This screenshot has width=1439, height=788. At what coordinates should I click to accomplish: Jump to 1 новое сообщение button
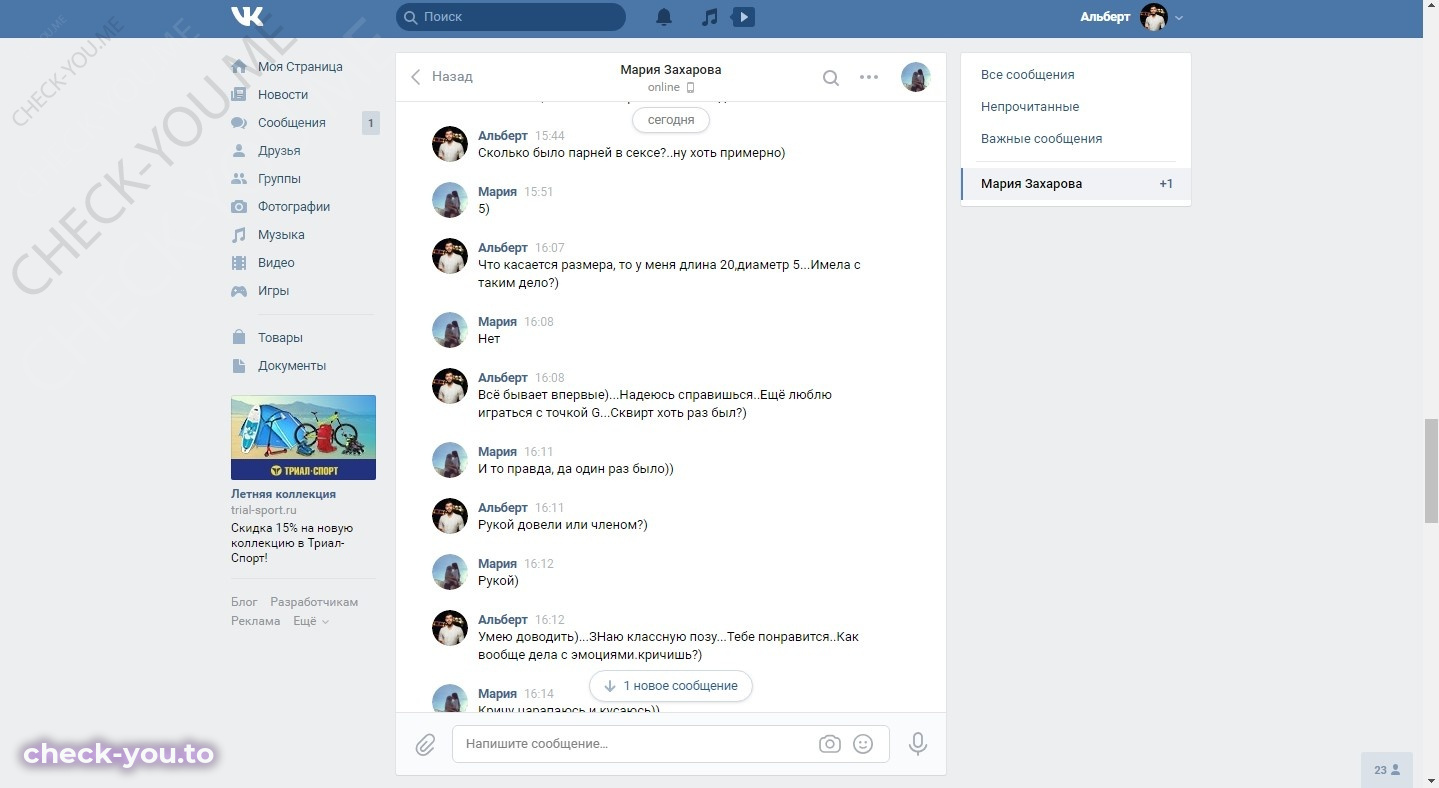point(671,686)
